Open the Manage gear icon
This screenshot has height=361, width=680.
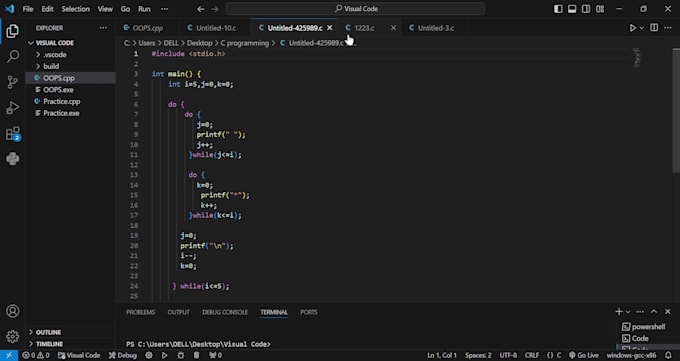pos(13,336)
